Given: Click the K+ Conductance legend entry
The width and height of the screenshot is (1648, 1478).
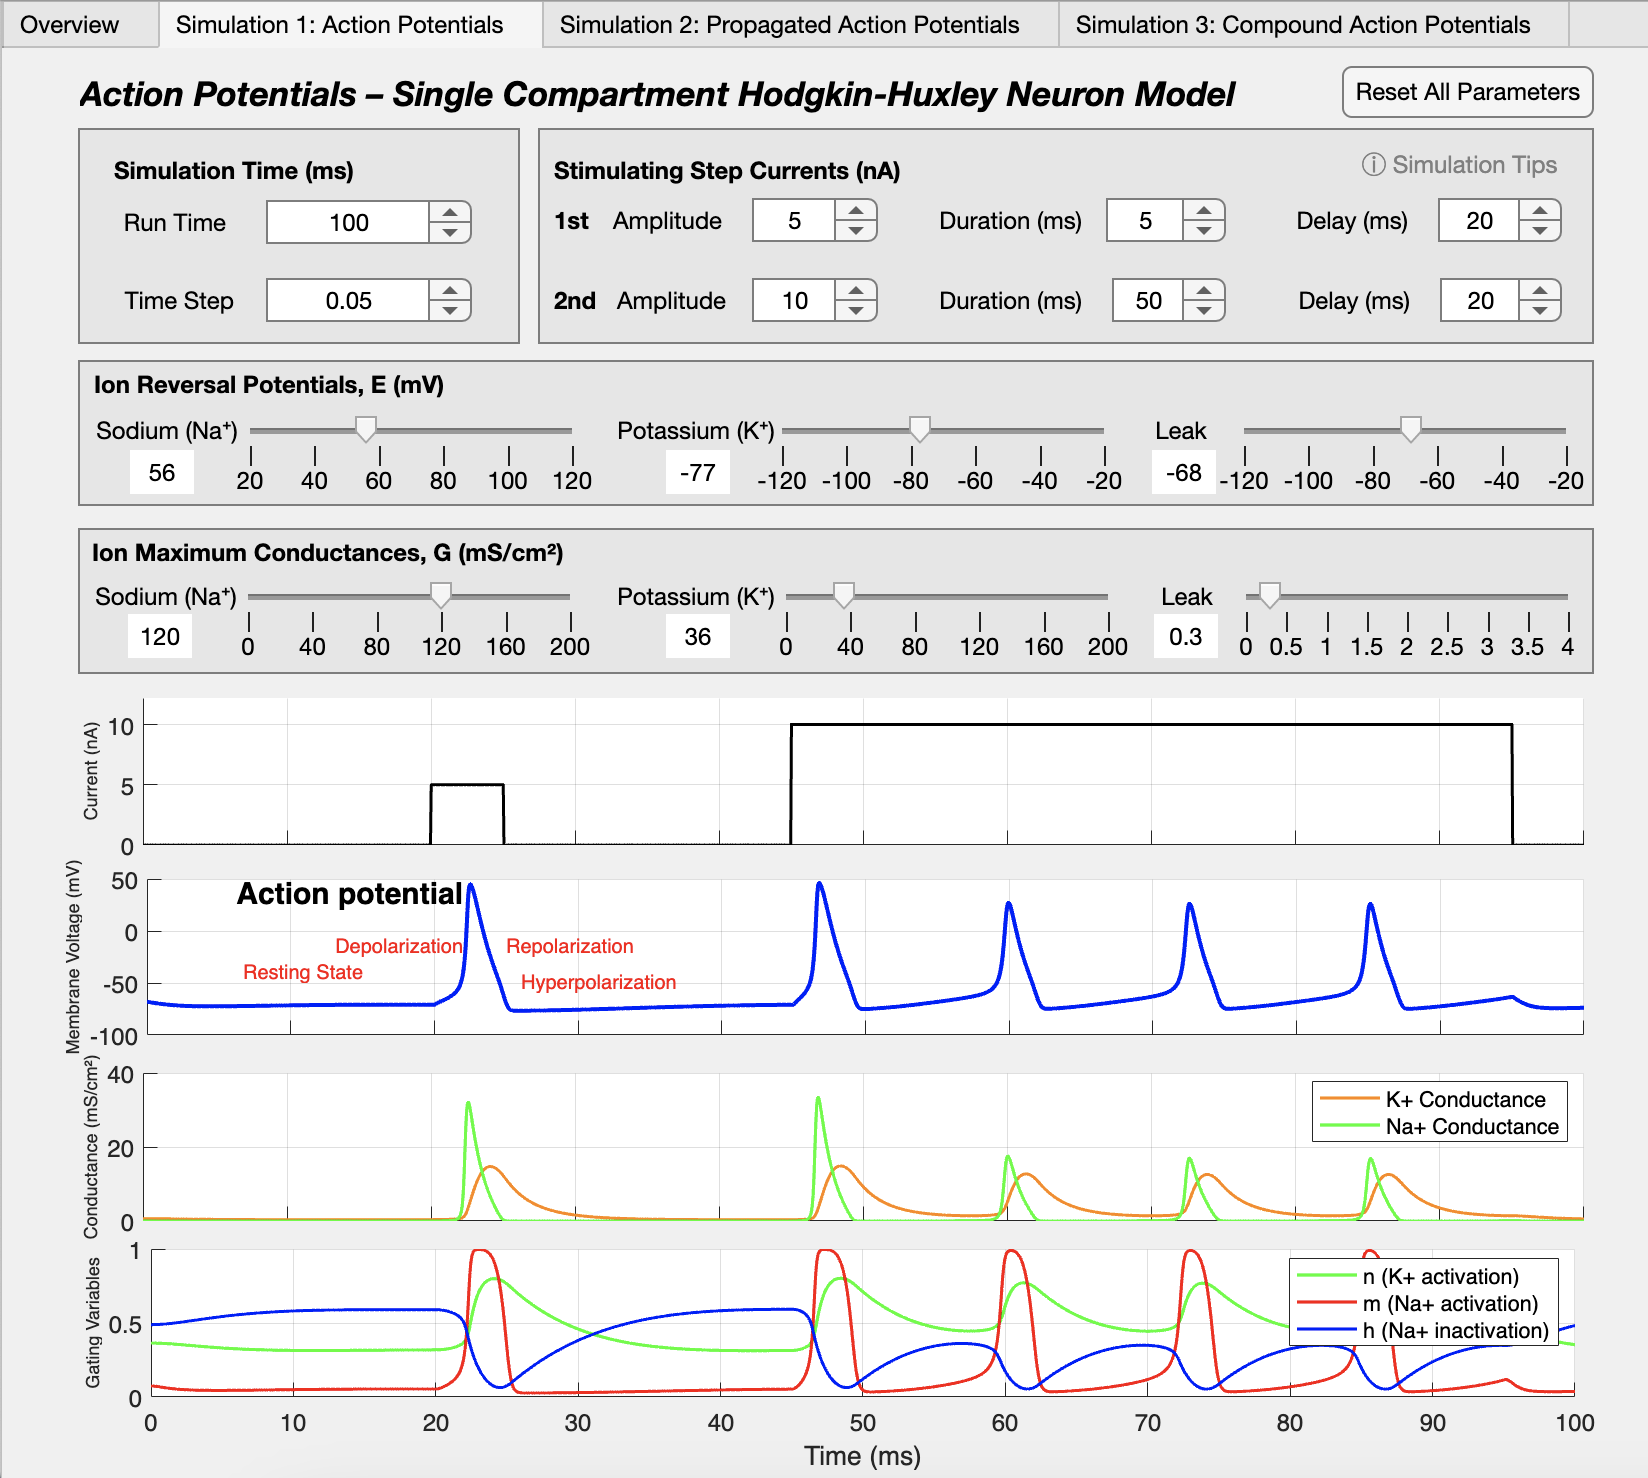Looking at the screenshot, I should (x=1465, y=1099).
